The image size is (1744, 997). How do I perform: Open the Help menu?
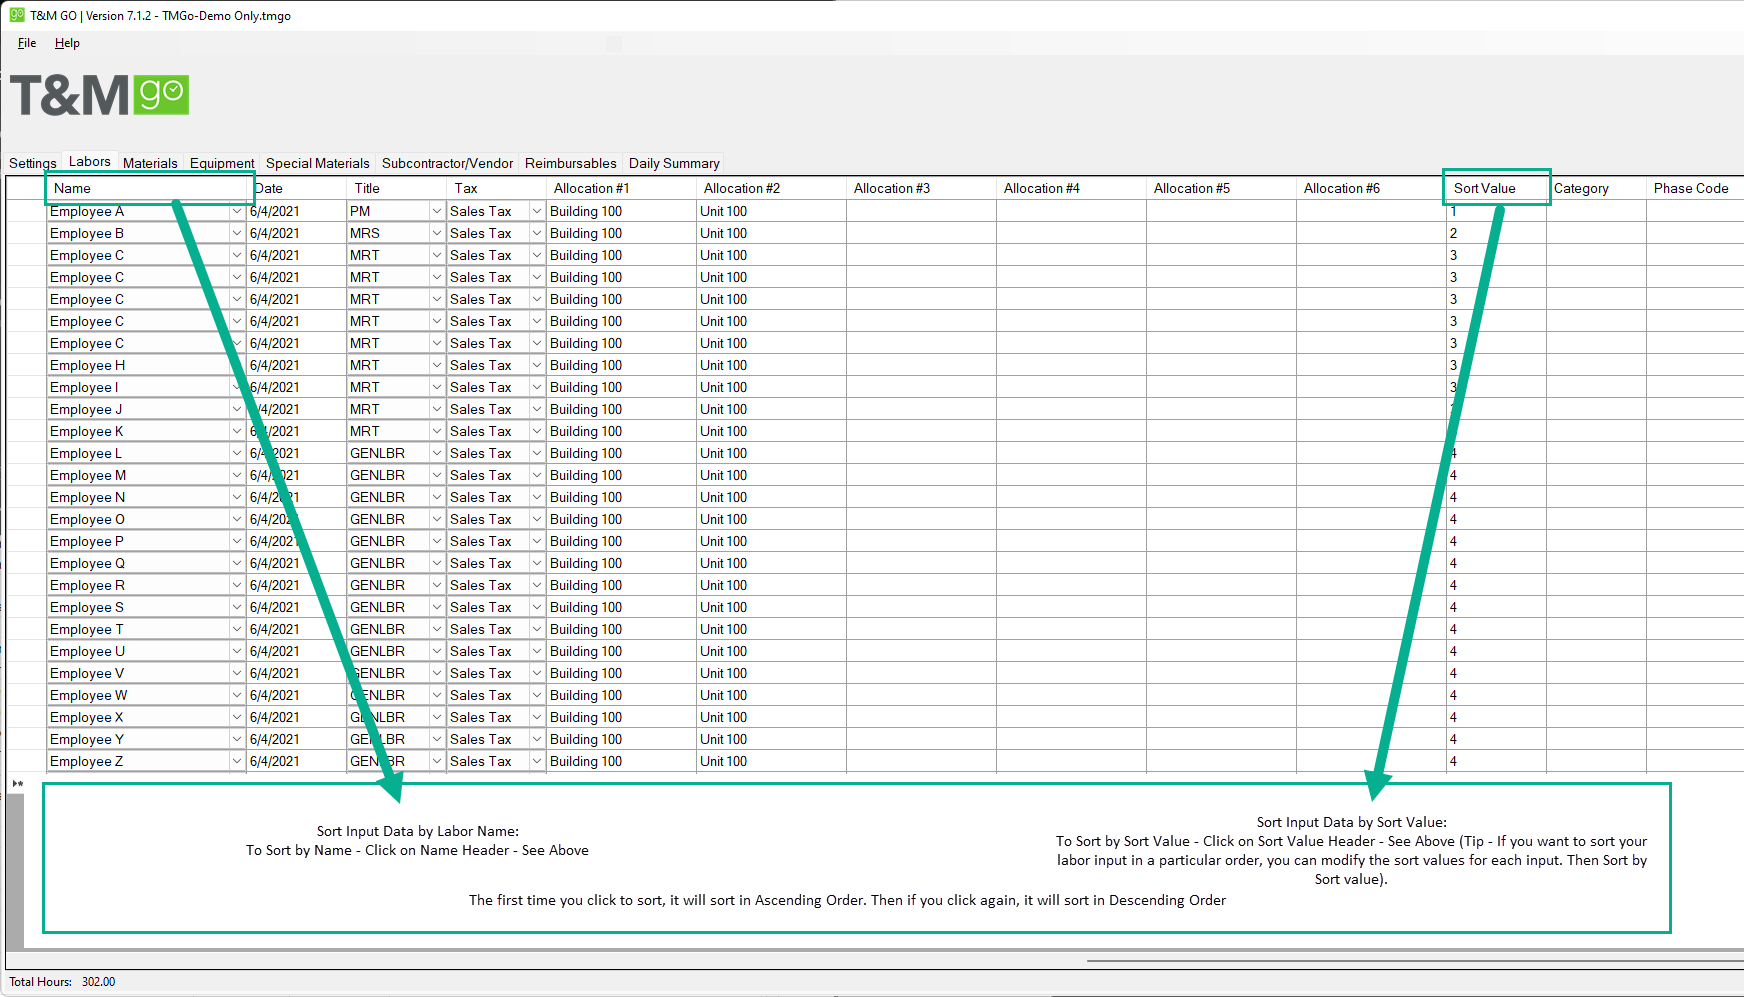(67, 43)
